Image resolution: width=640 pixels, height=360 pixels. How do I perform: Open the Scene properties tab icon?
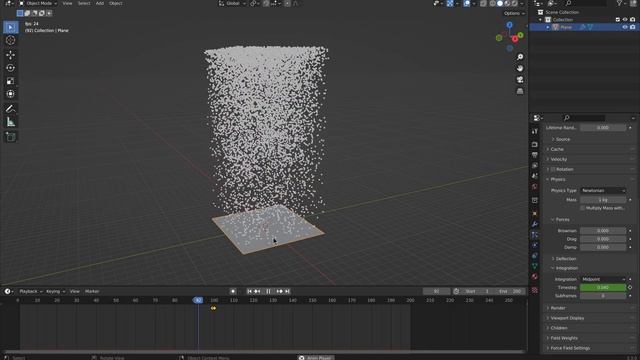pyautogui.click(x=535, y=176)
